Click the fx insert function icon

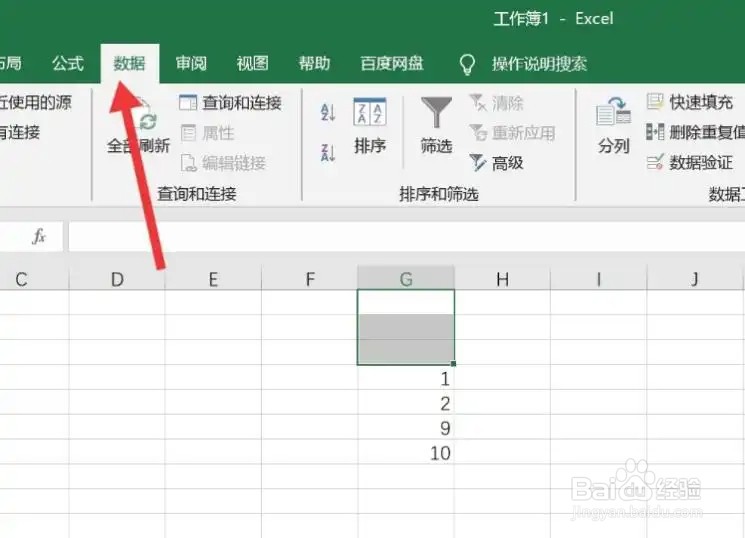39,236
